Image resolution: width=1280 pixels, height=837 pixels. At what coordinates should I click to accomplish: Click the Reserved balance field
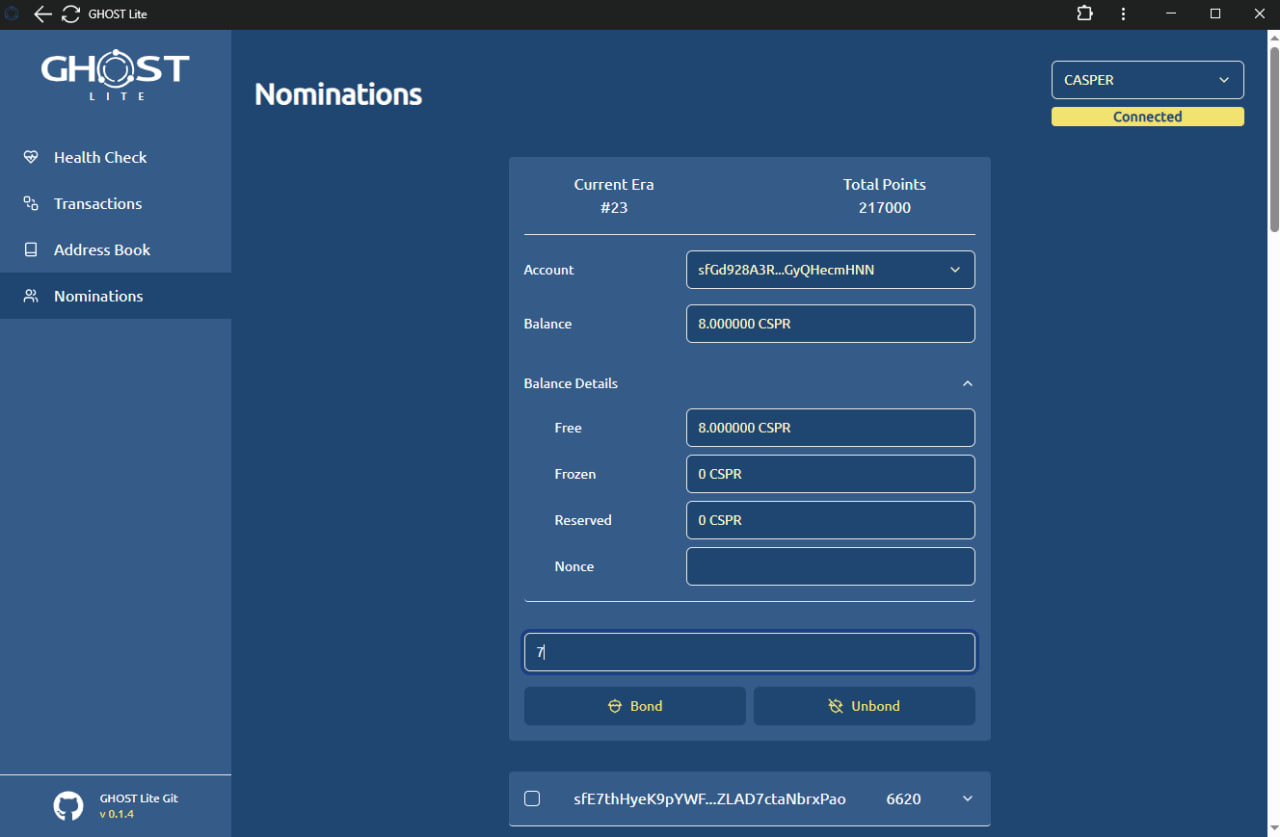tap(830, 520)
